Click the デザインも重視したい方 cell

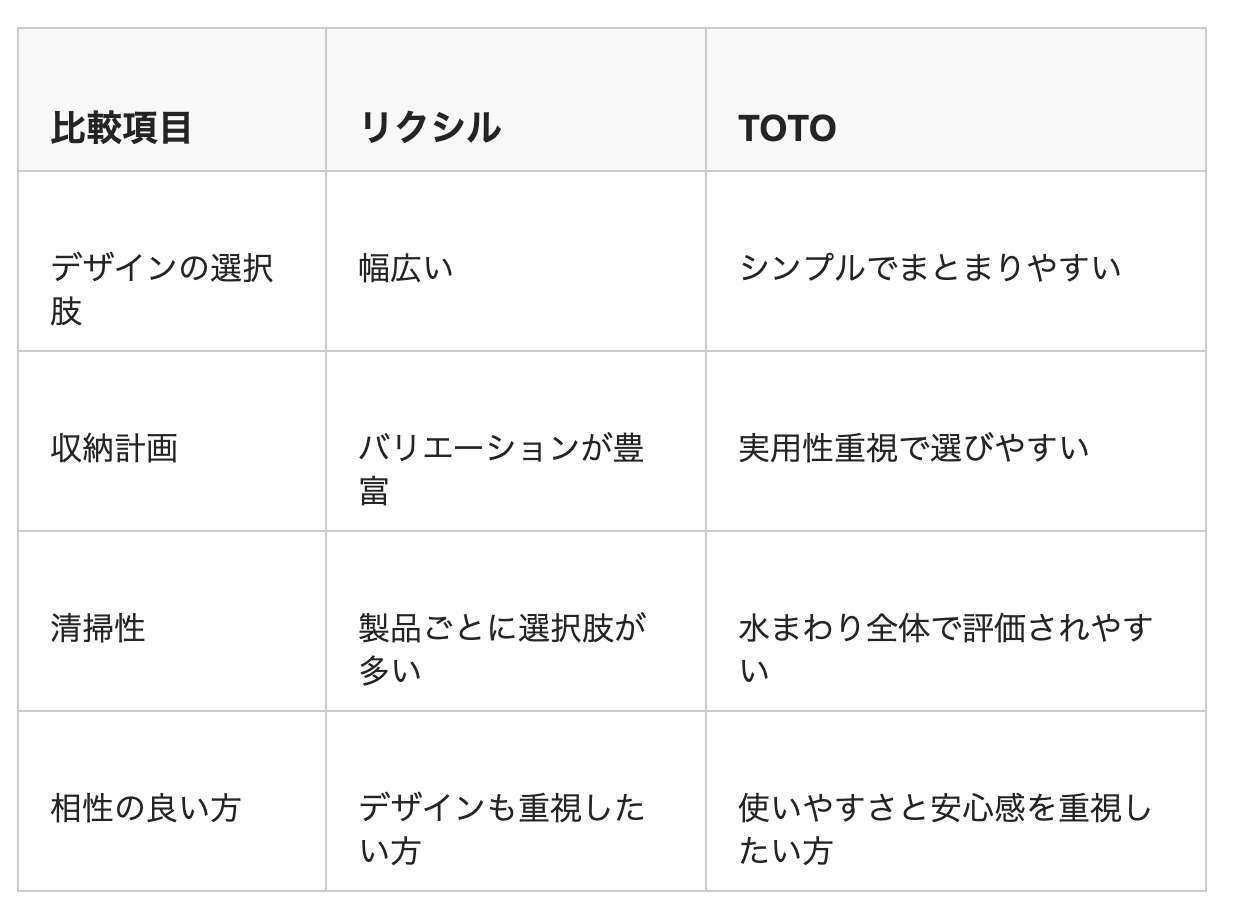(516, 801)
